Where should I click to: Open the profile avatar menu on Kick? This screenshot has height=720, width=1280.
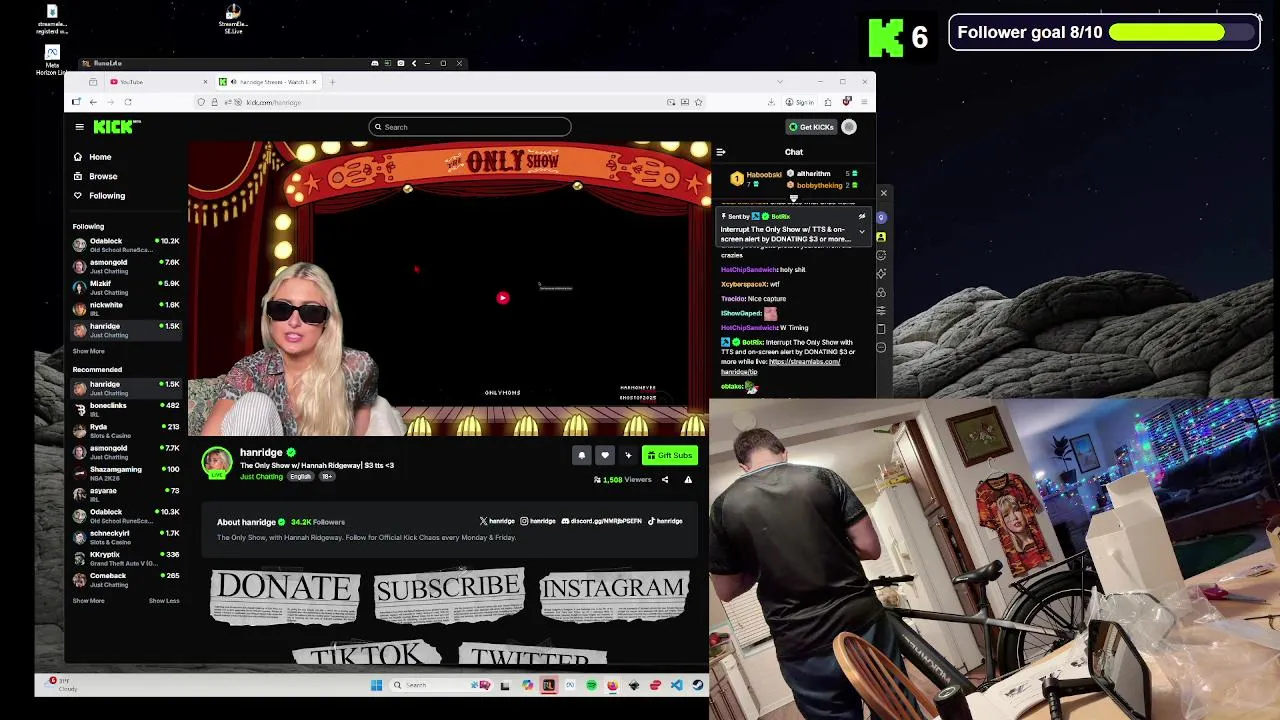[849, 127]
